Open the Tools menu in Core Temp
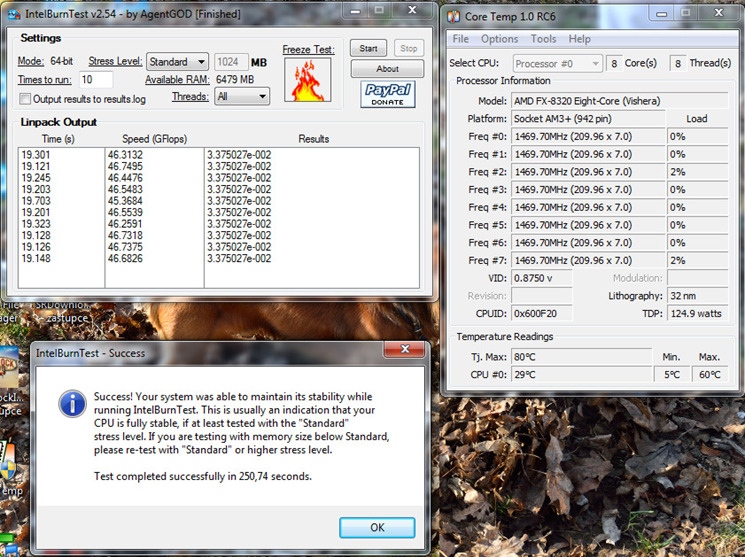This screenshot has width=745, height=557. (543, 39)
